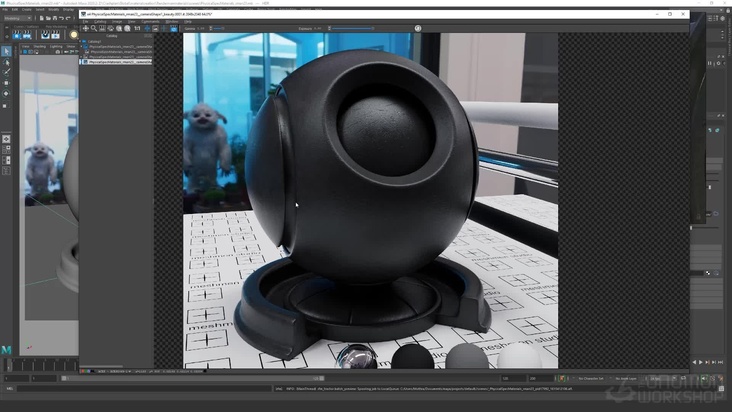This screenshot has width=732, height=412.
Task: Collapse the first PhysicalSpecMaterials catalog entry arrow
Action: coord(82,47)
